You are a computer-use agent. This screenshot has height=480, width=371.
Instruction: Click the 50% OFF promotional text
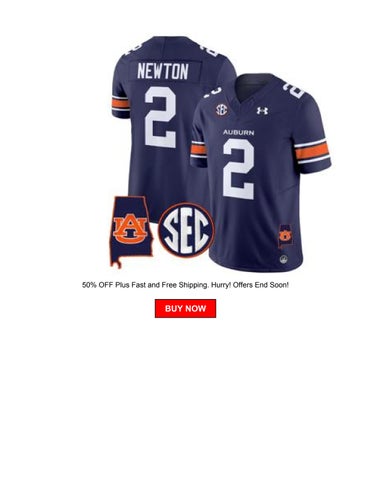tap(98, 285)
